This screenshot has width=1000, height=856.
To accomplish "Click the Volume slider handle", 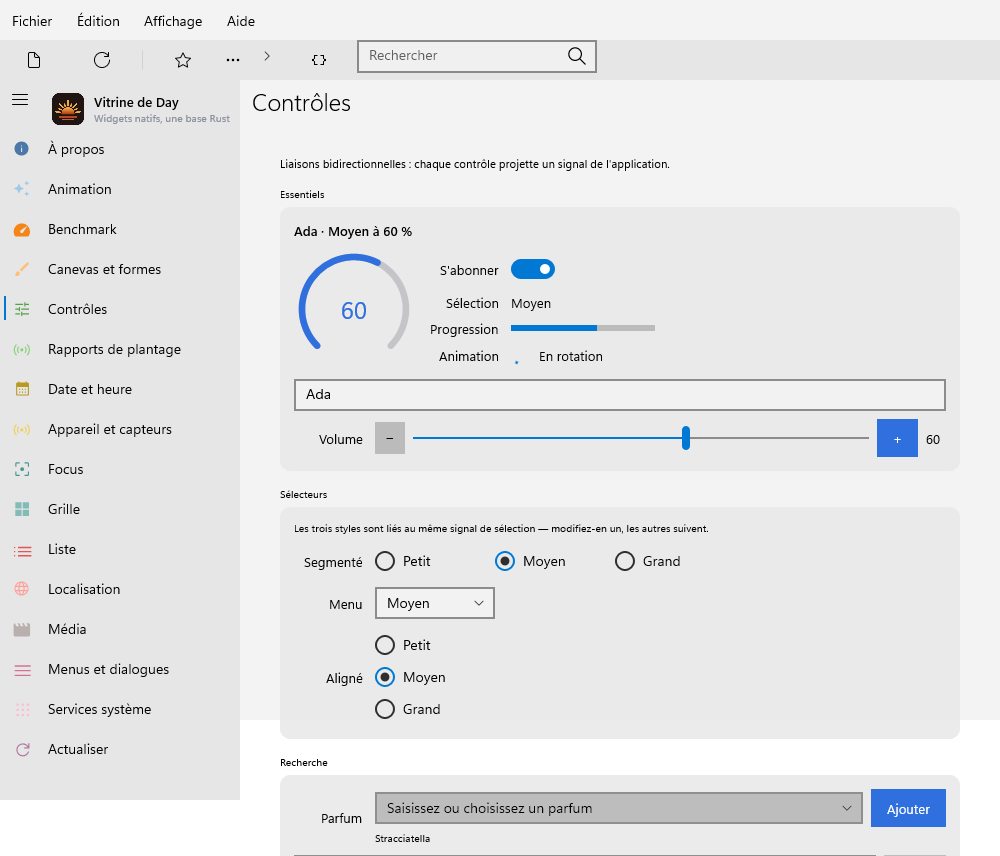I will [686, 438].
